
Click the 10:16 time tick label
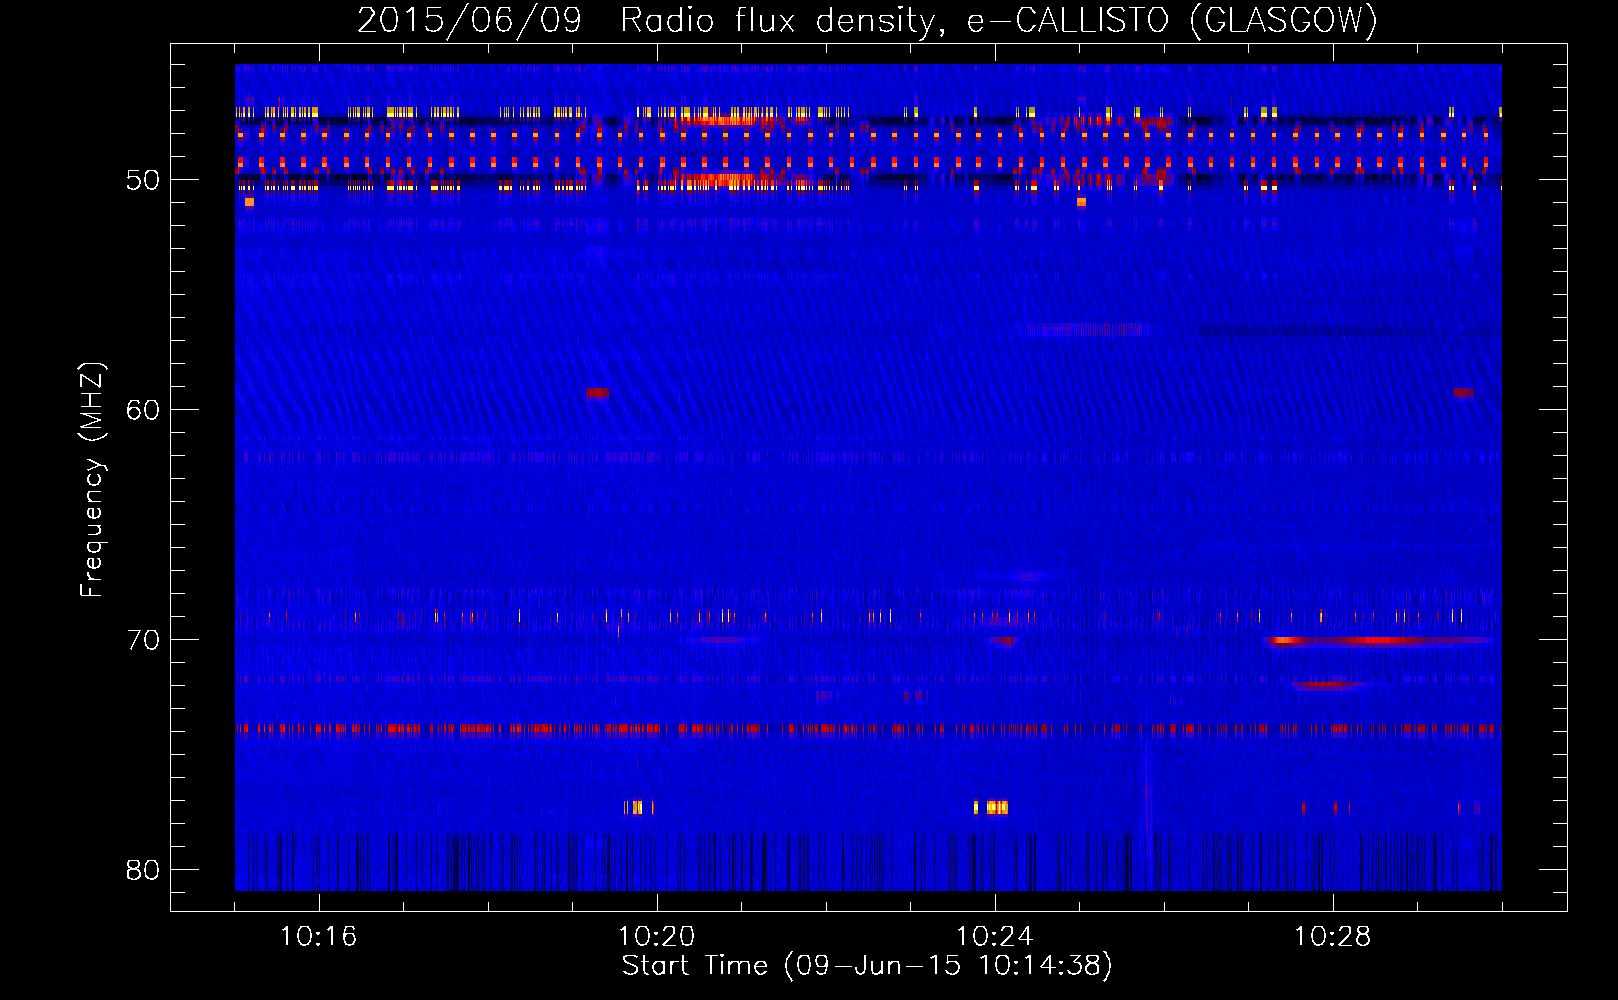tap(318, 937)
